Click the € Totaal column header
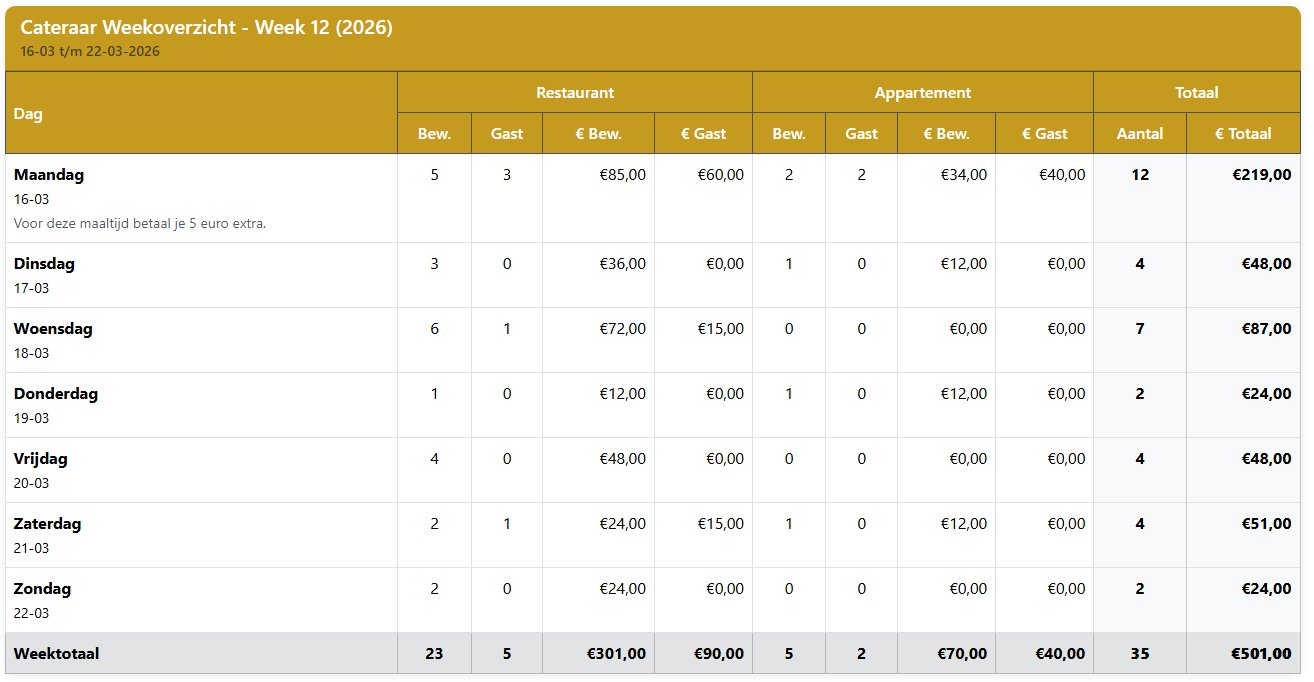 click(x=1243, y=134)
